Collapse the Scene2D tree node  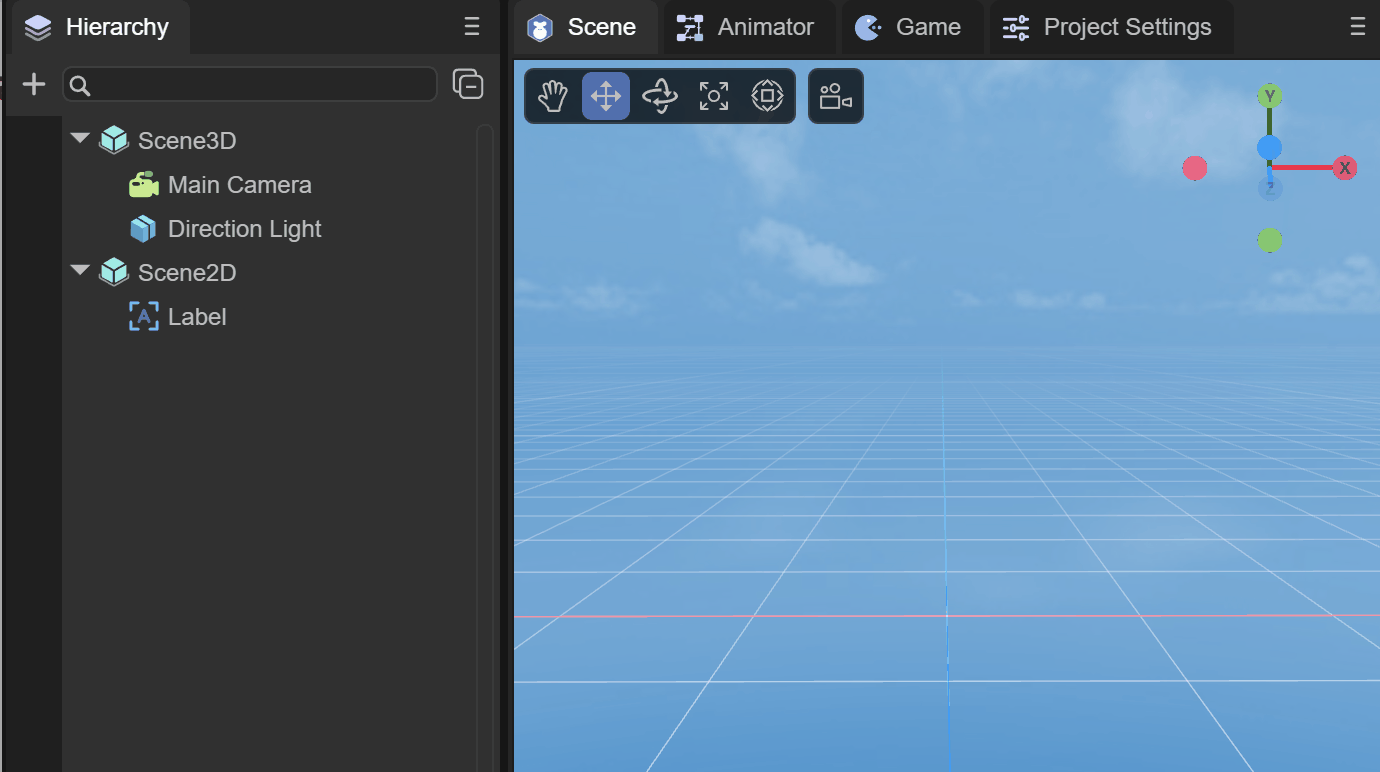[x=80, y=271]
